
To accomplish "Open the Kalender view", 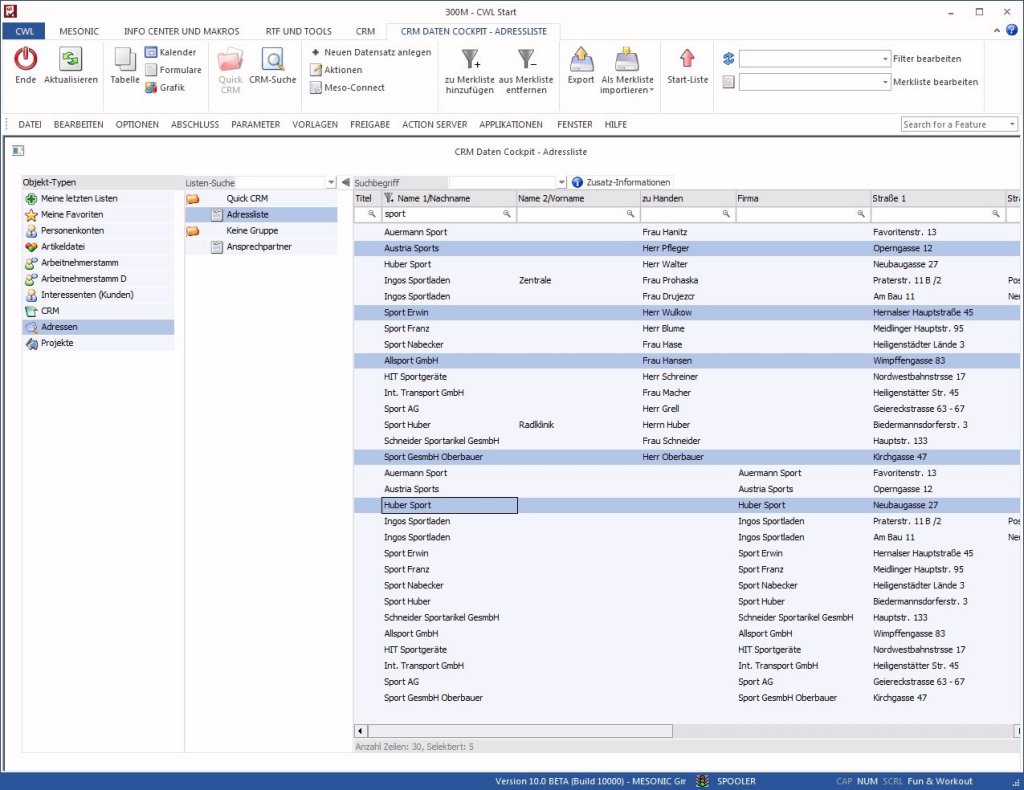I will click(x=170, y=52).
